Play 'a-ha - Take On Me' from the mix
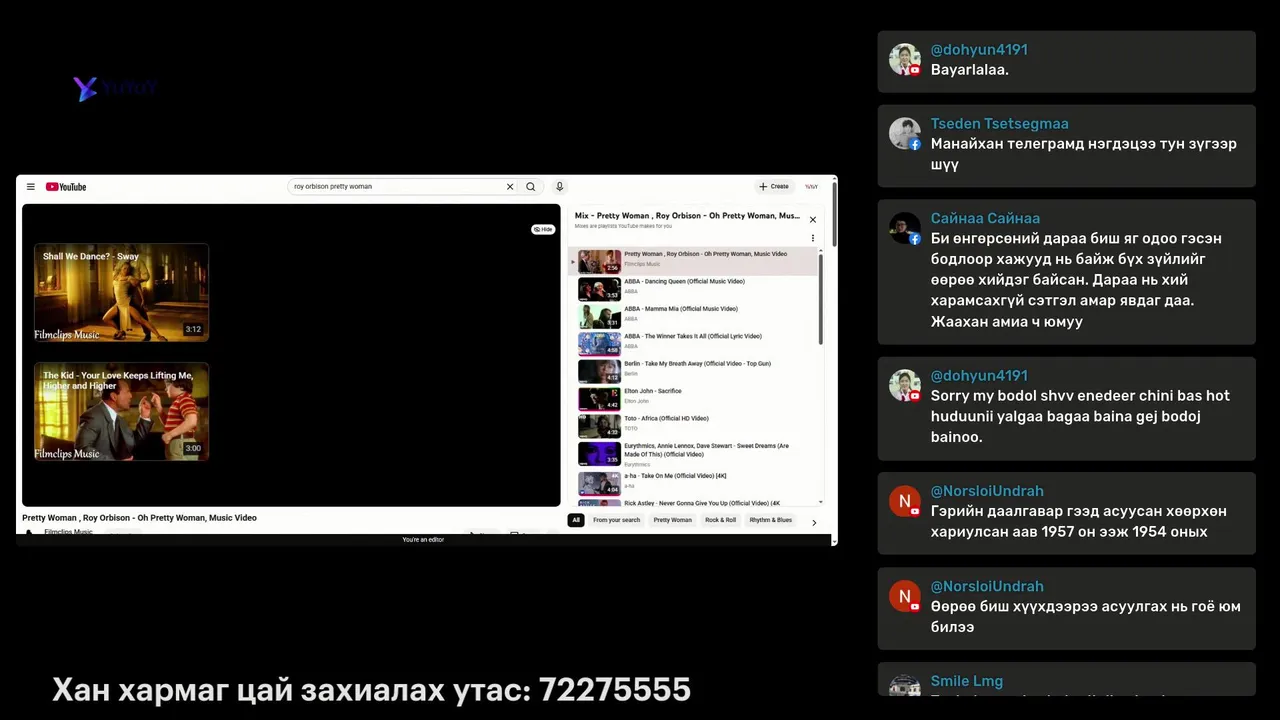The image size is (1280, 720). 694,483
